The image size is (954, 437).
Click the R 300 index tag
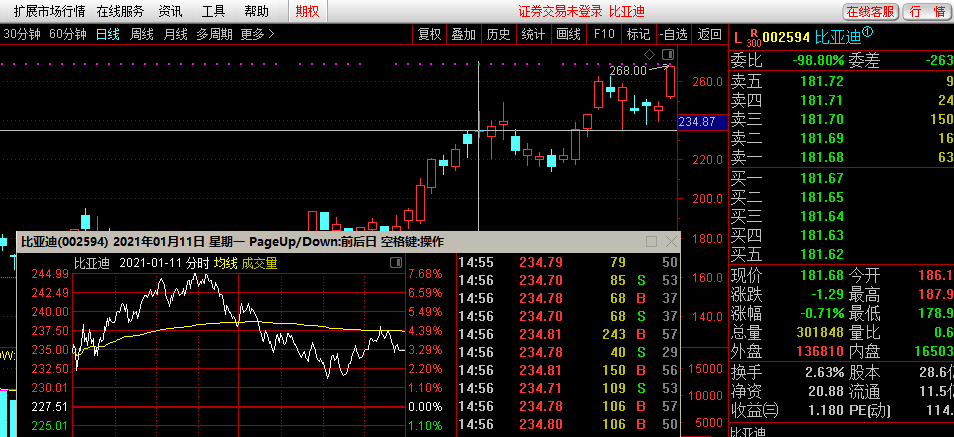[x=754, y=37]
